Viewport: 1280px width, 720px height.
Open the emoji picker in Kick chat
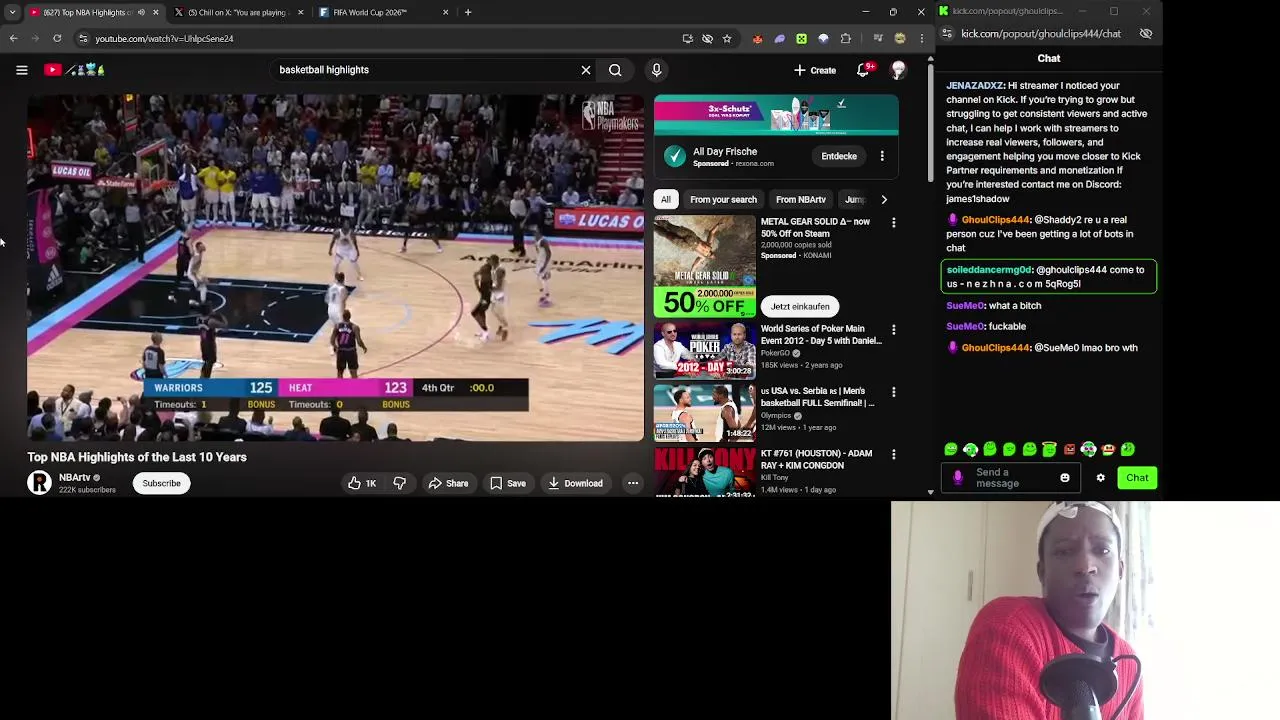pyautogui.click(x=1065, y=478)
